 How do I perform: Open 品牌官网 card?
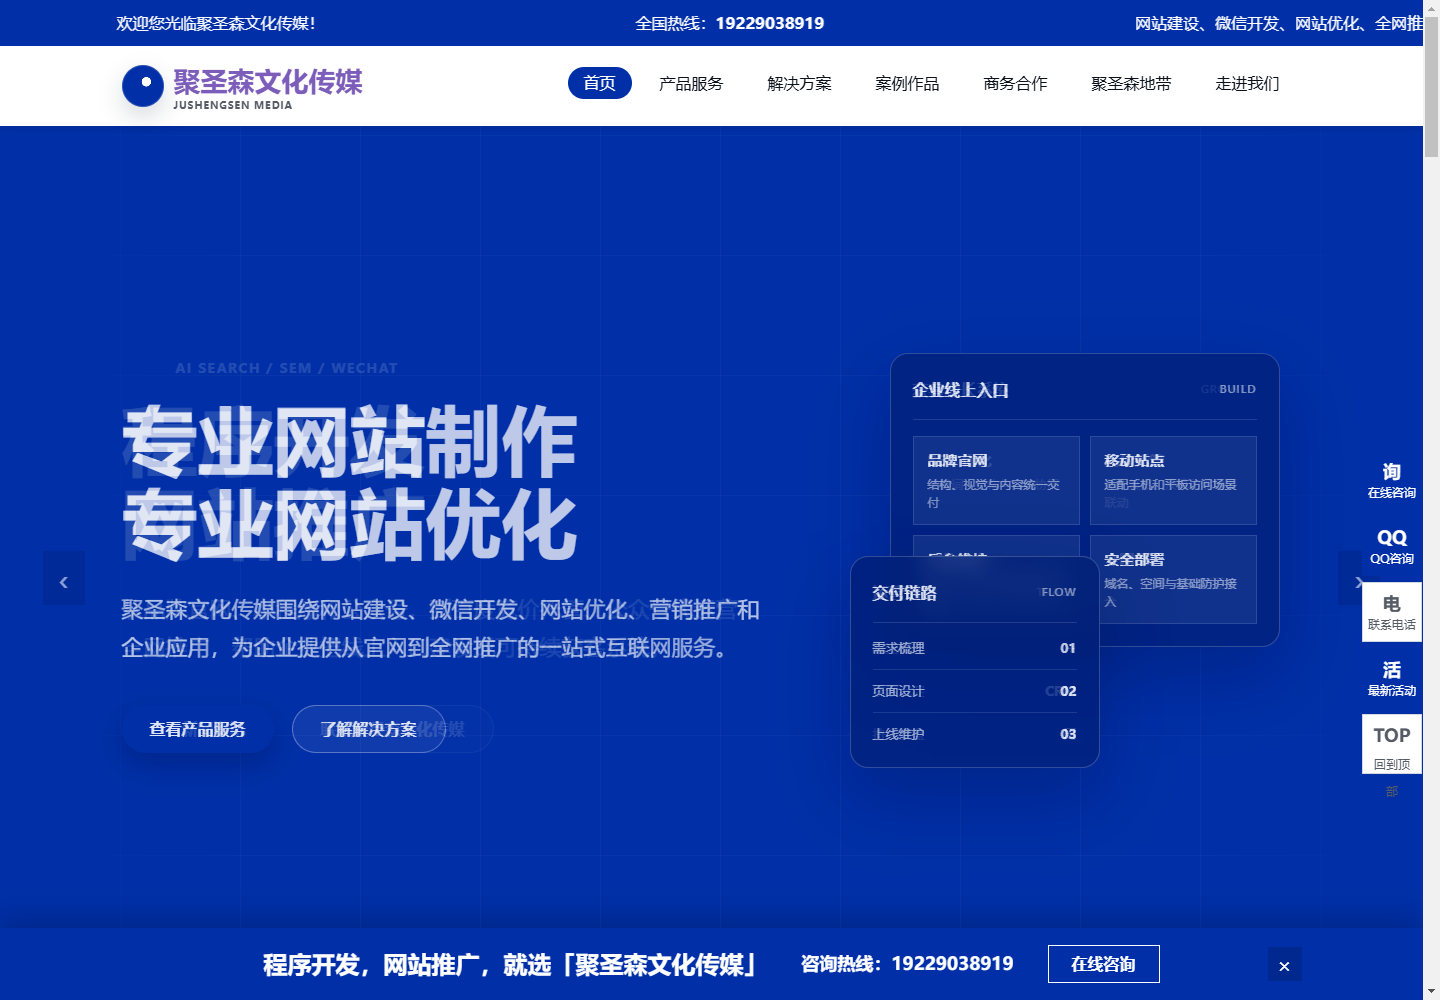click(996, 480)
